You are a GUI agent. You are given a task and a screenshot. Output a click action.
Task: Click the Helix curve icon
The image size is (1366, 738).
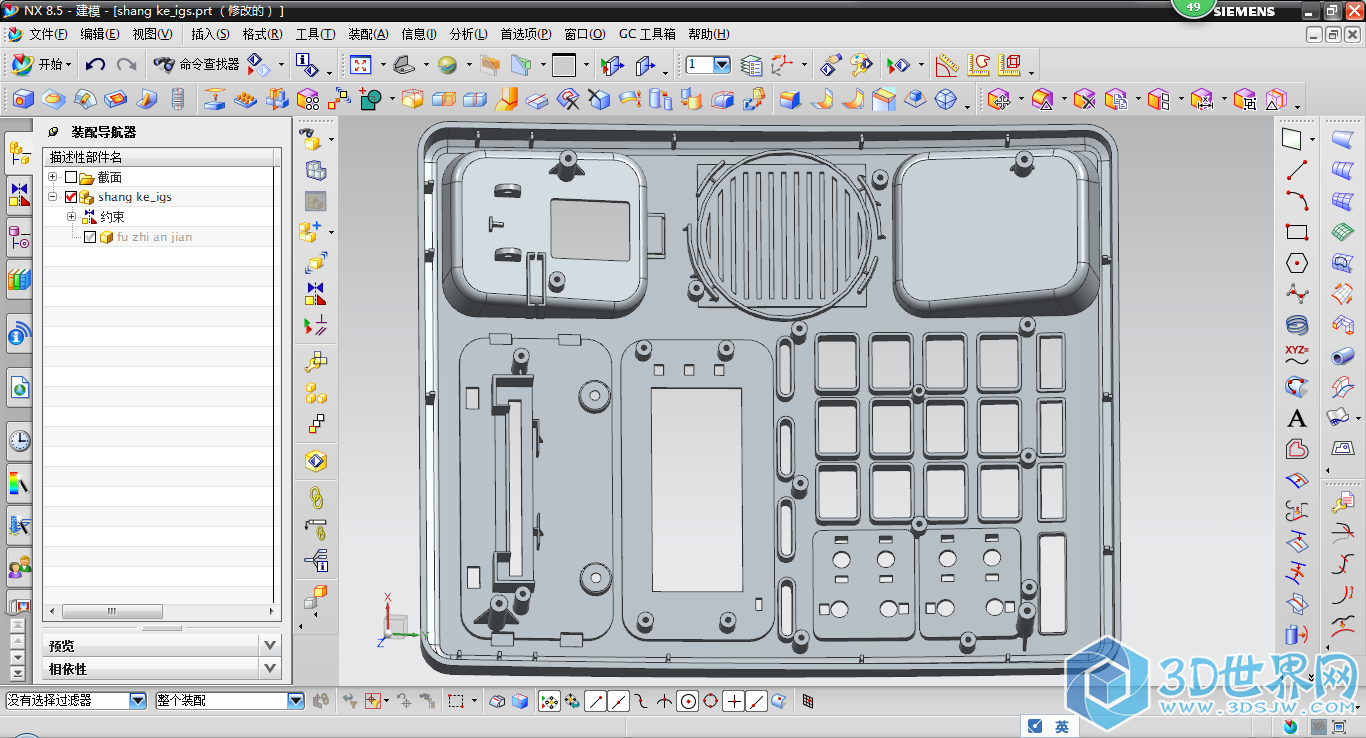pyautogui.click(x=1297, y=325)
